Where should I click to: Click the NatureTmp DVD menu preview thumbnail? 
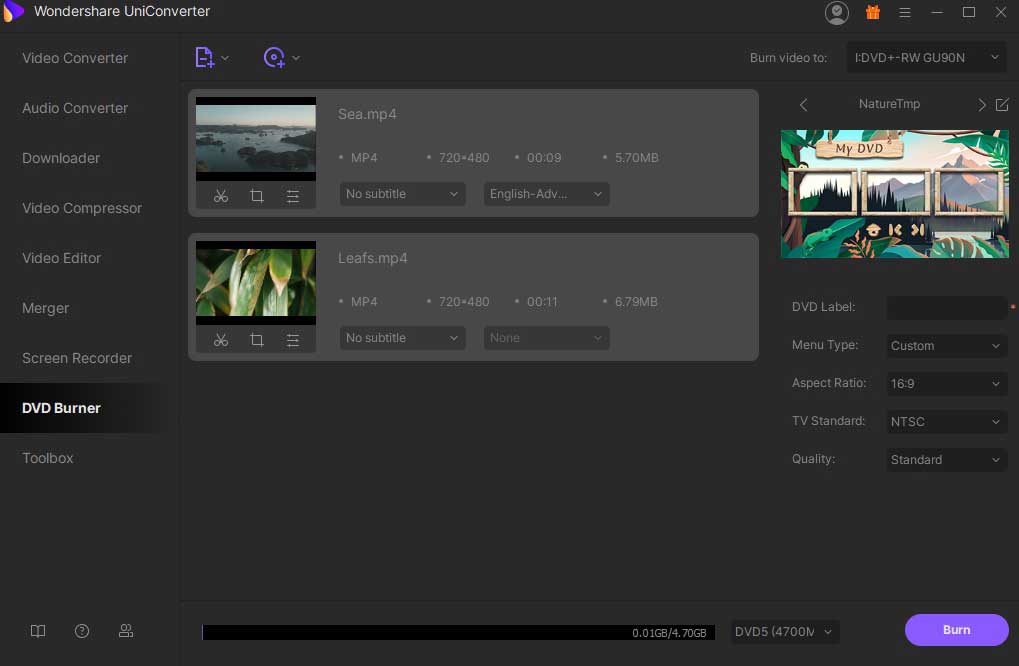coord(894,194)
